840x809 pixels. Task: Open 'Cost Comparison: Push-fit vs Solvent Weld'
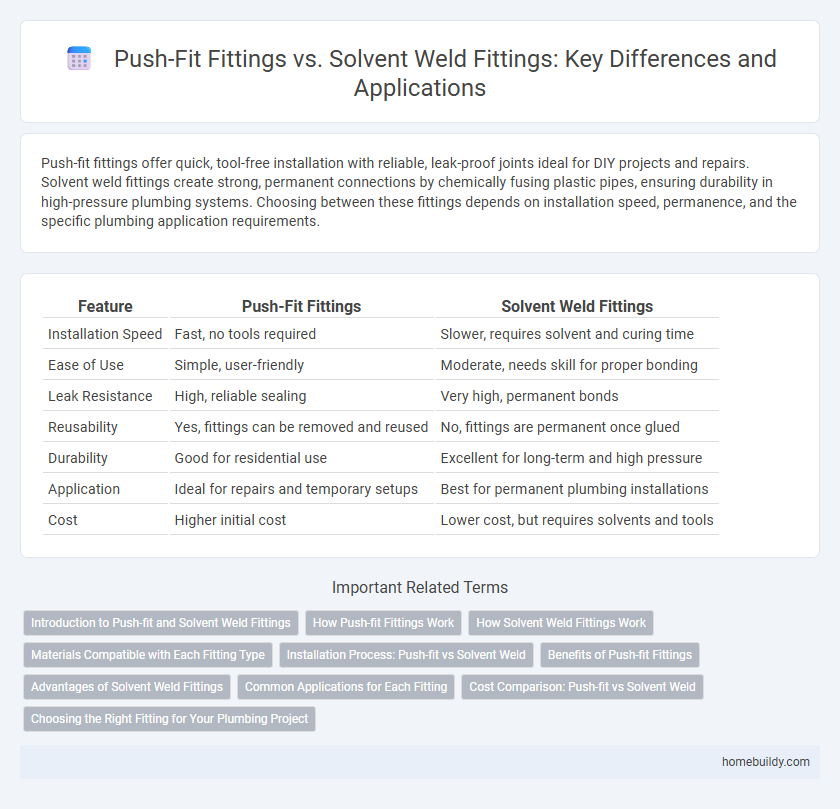click(x=582, y=687)
